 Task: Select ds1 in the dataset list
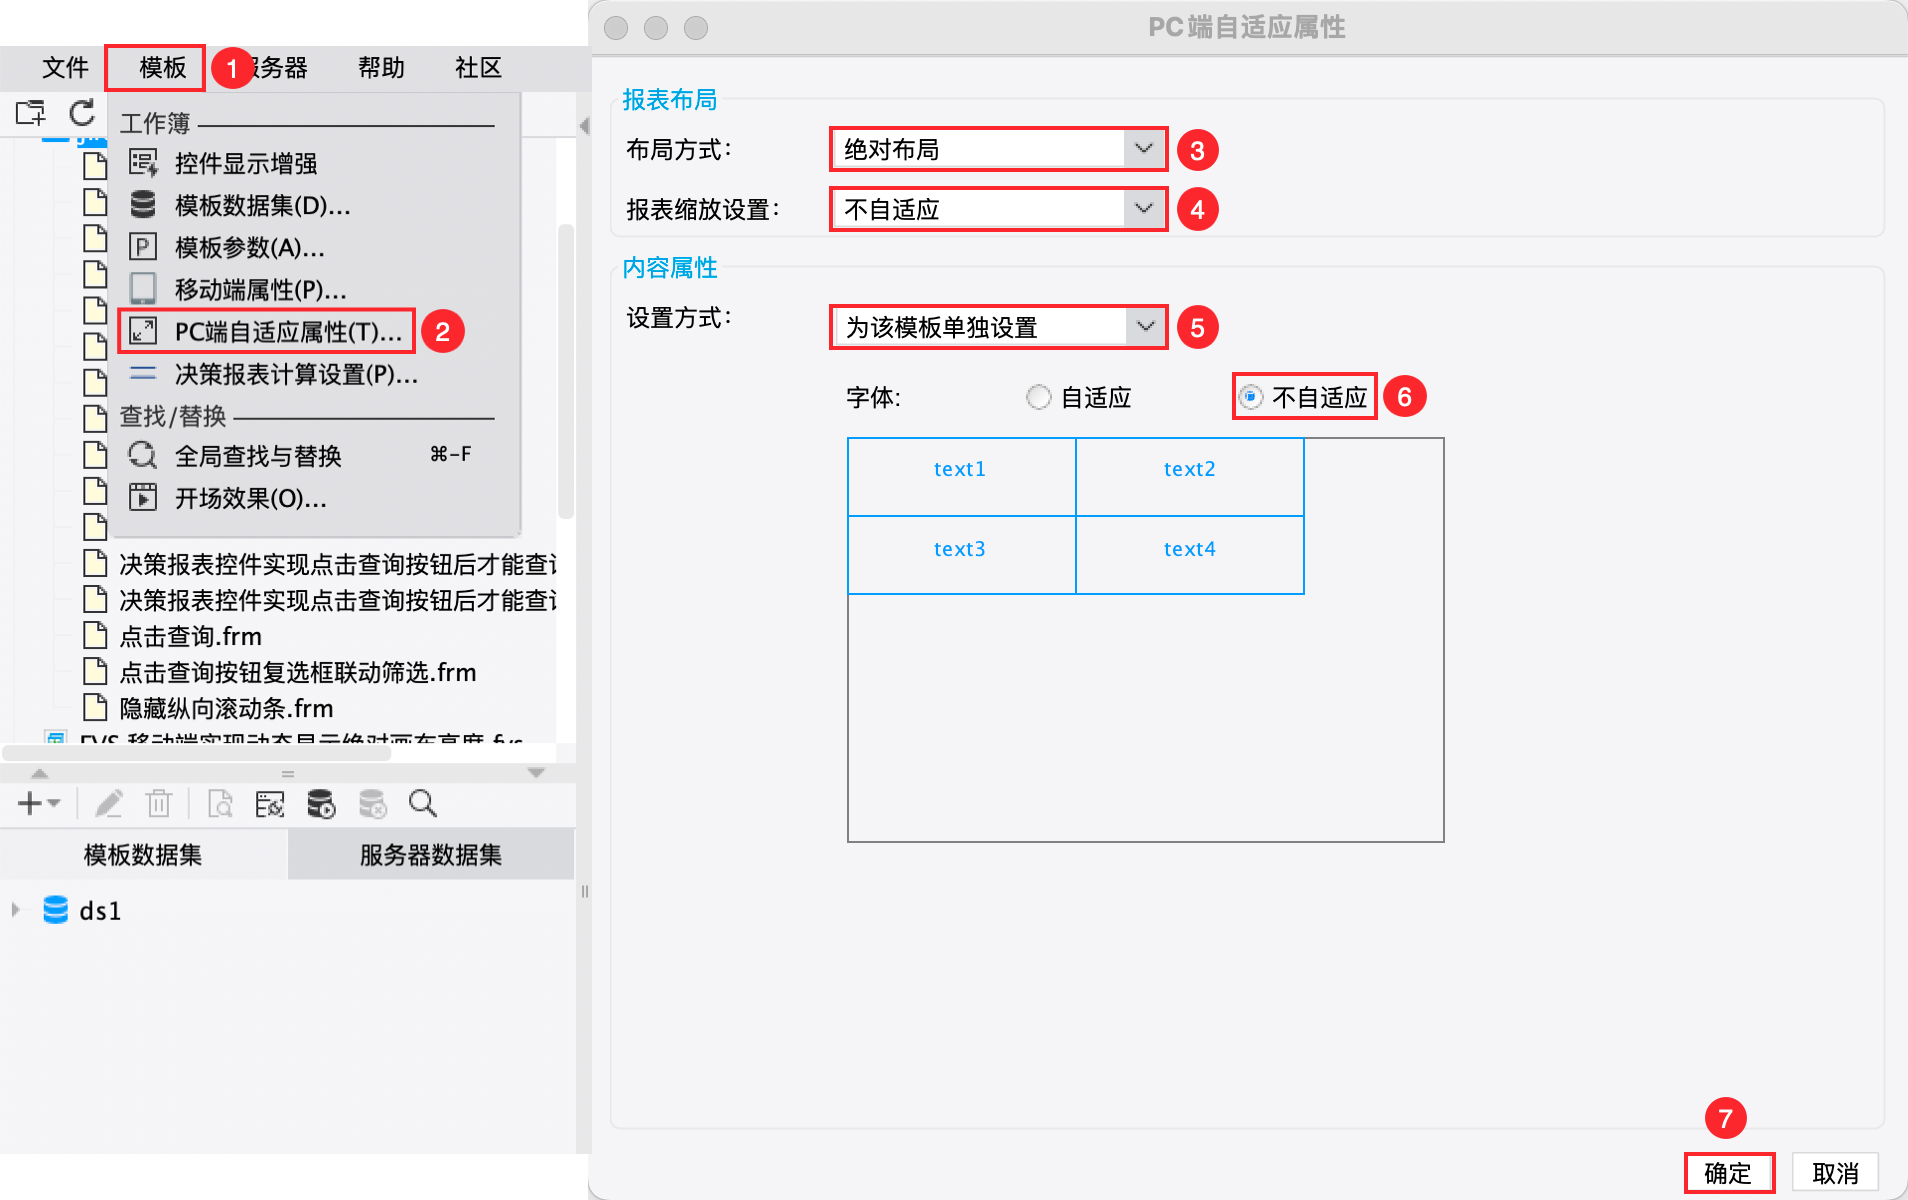click(x=100, y=910)
